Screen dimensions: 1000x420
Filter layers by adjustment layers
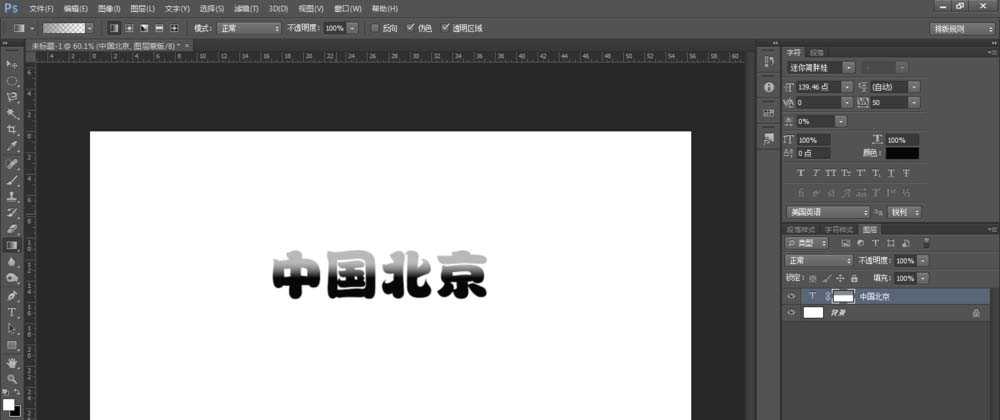pos(860,243)
